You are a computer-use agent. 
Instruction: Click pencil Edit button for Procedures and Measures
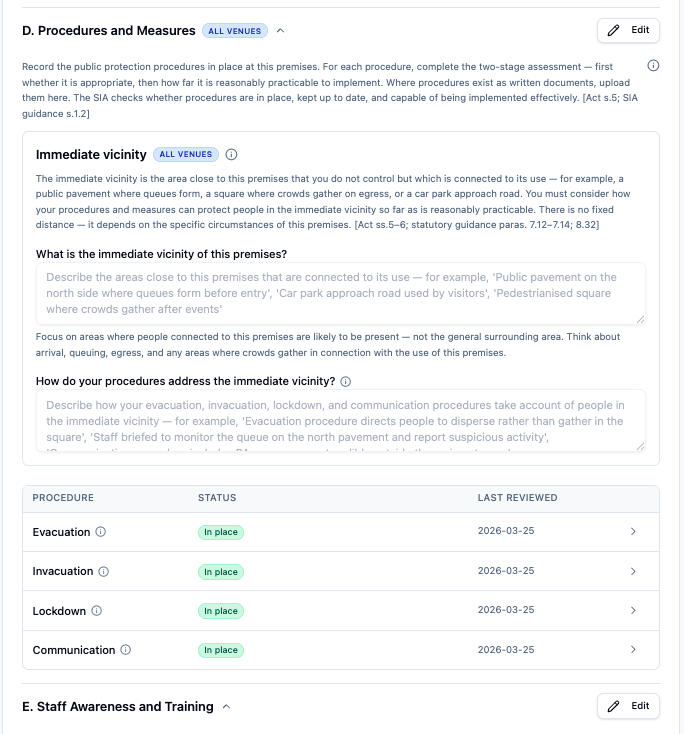[628, 30]
